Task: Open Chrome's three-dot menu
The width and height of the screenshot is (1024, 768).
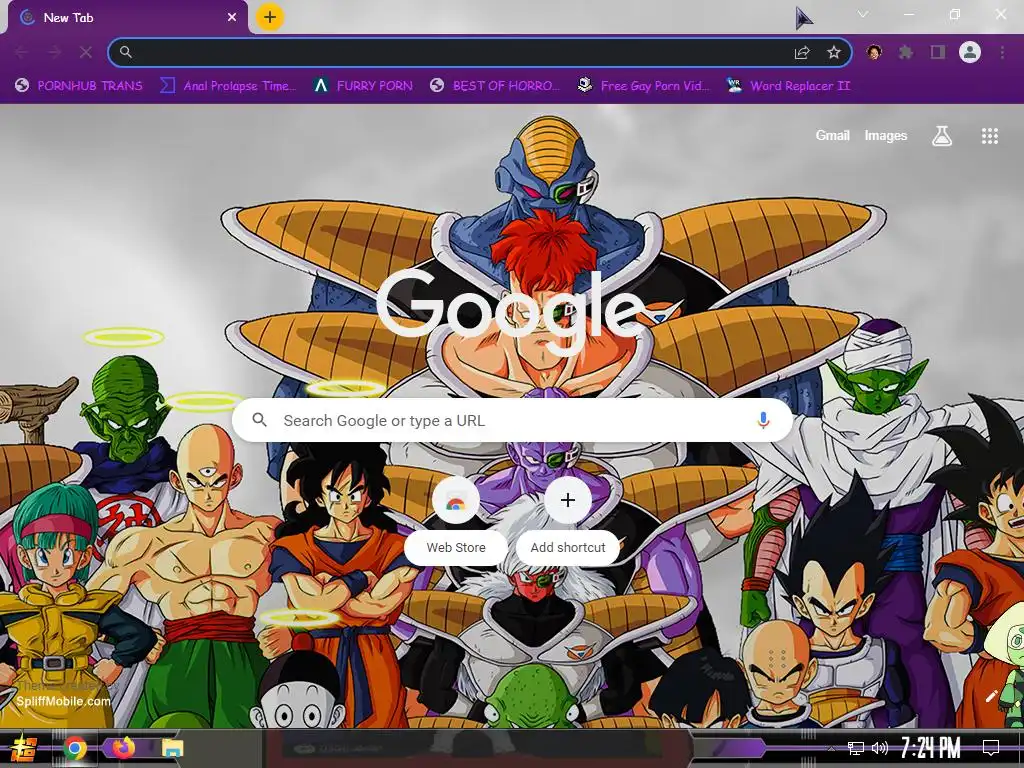Action: click(1002, 52)
